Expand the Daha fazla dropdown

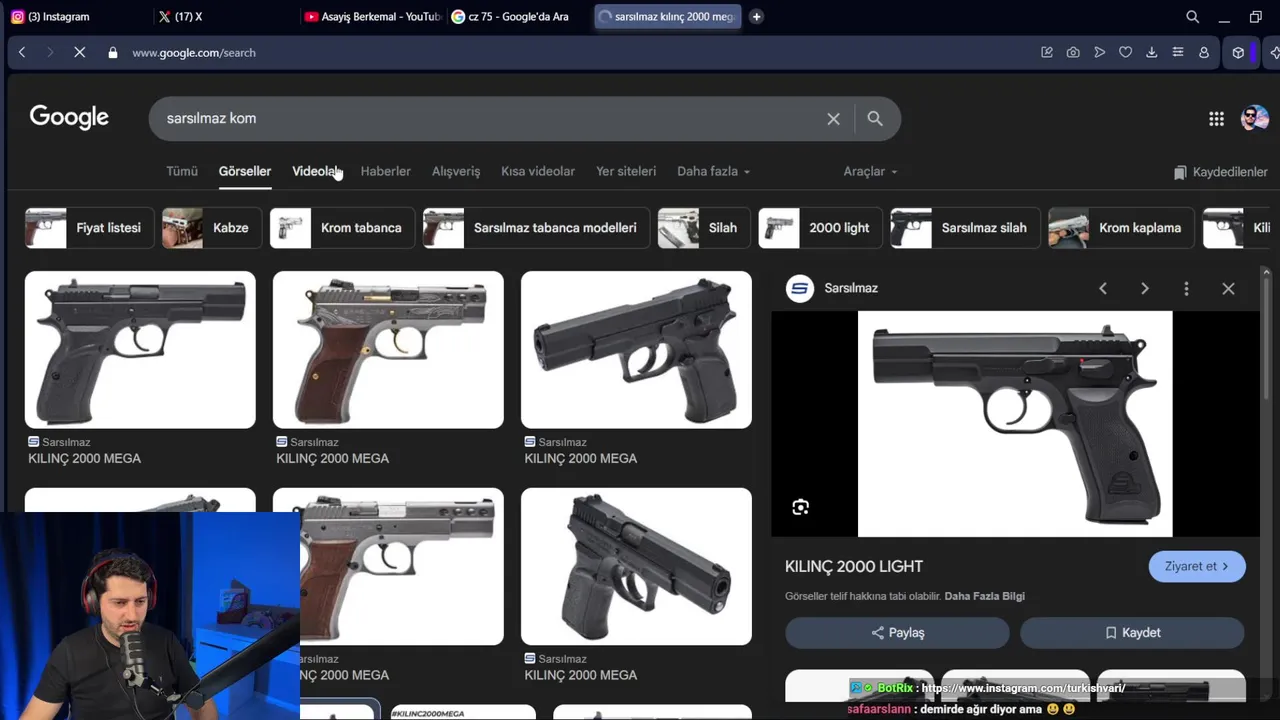point(713,171)
